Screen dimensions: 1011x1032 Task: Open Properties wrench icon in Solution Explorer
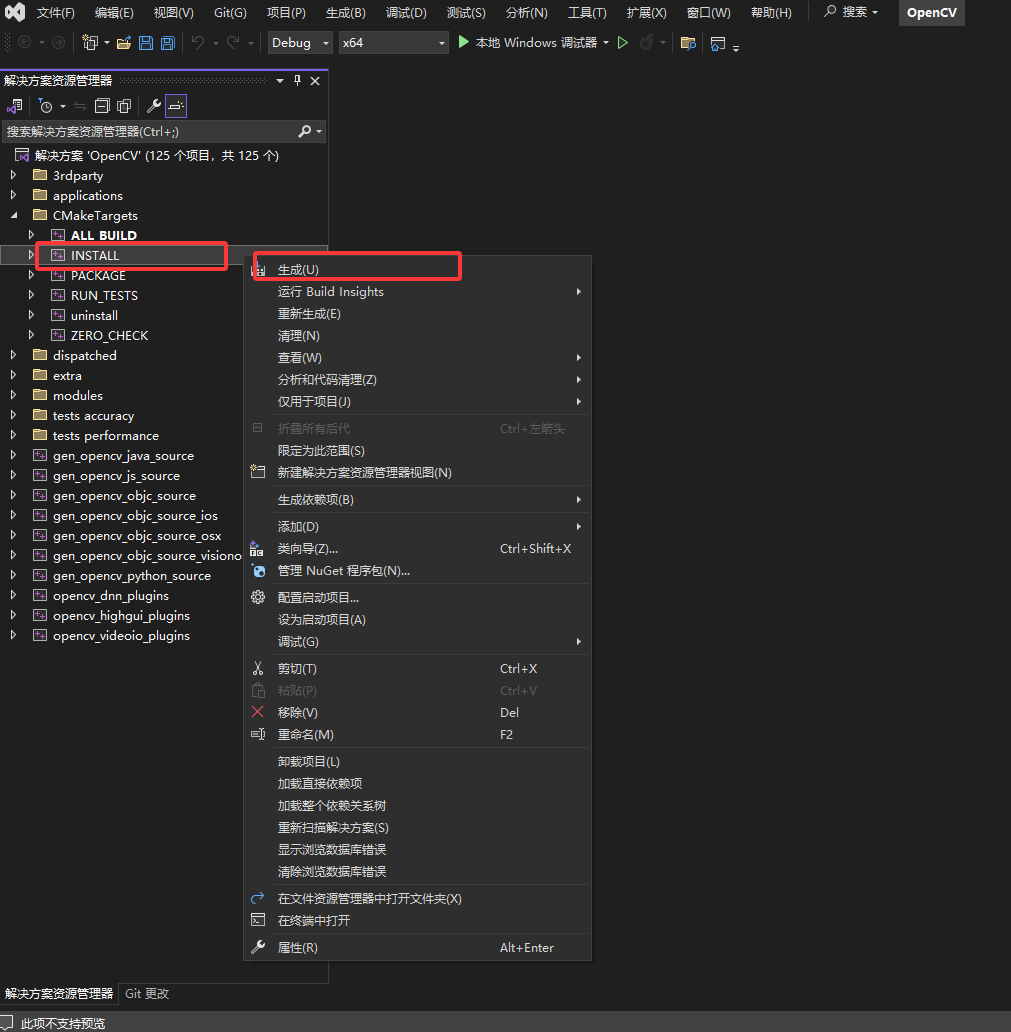pyautogui.click(x=154, y=106)
